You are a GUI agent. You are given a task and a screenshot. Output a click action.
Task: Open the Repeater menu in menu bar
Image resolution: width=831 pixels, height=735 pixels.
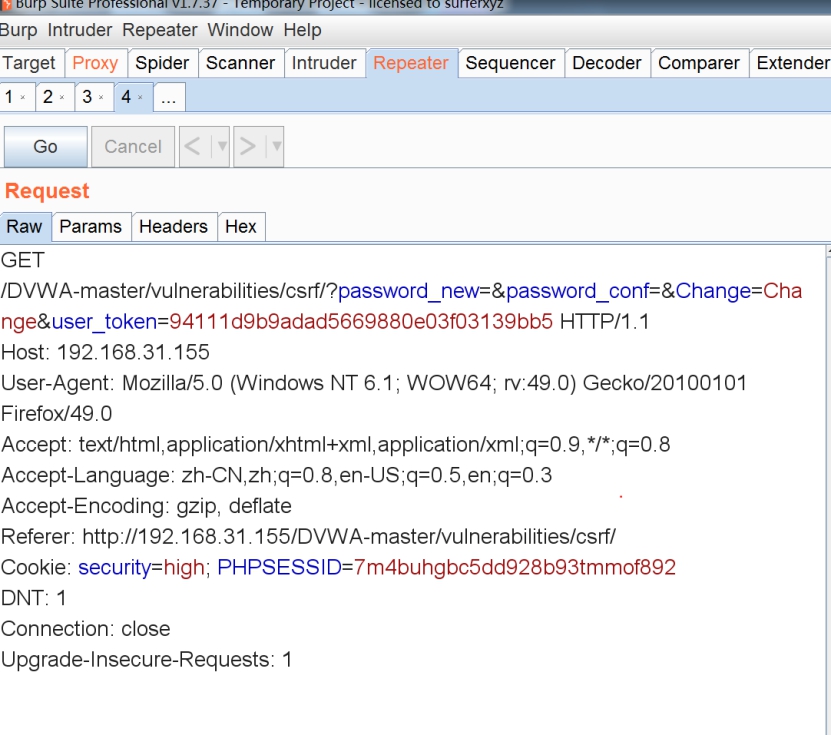[x=160, y=30]
